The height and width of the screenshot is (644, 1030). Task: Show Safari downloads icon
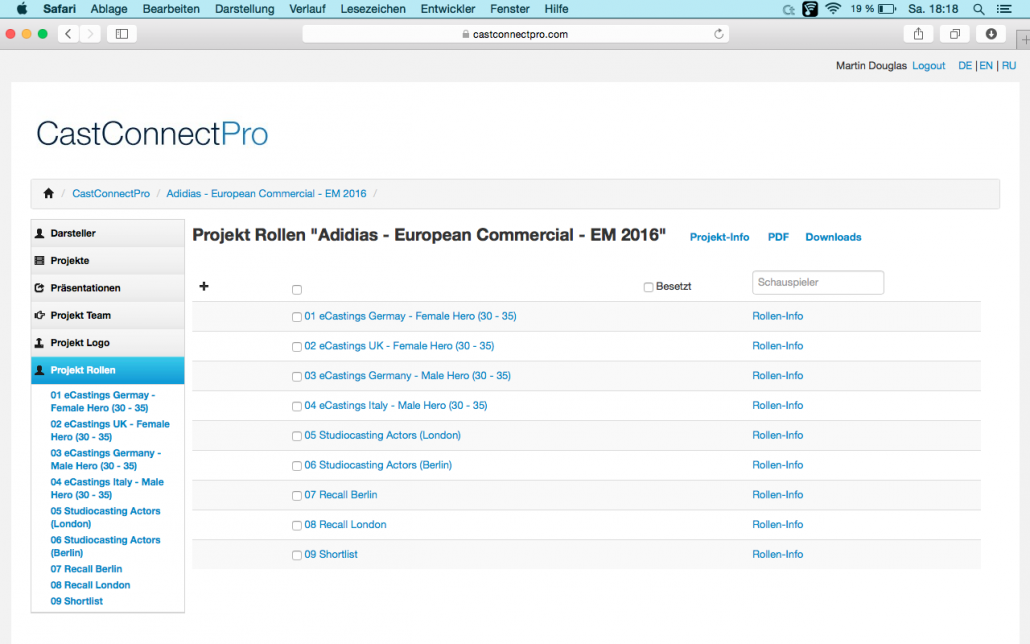[x=991, y=34]
